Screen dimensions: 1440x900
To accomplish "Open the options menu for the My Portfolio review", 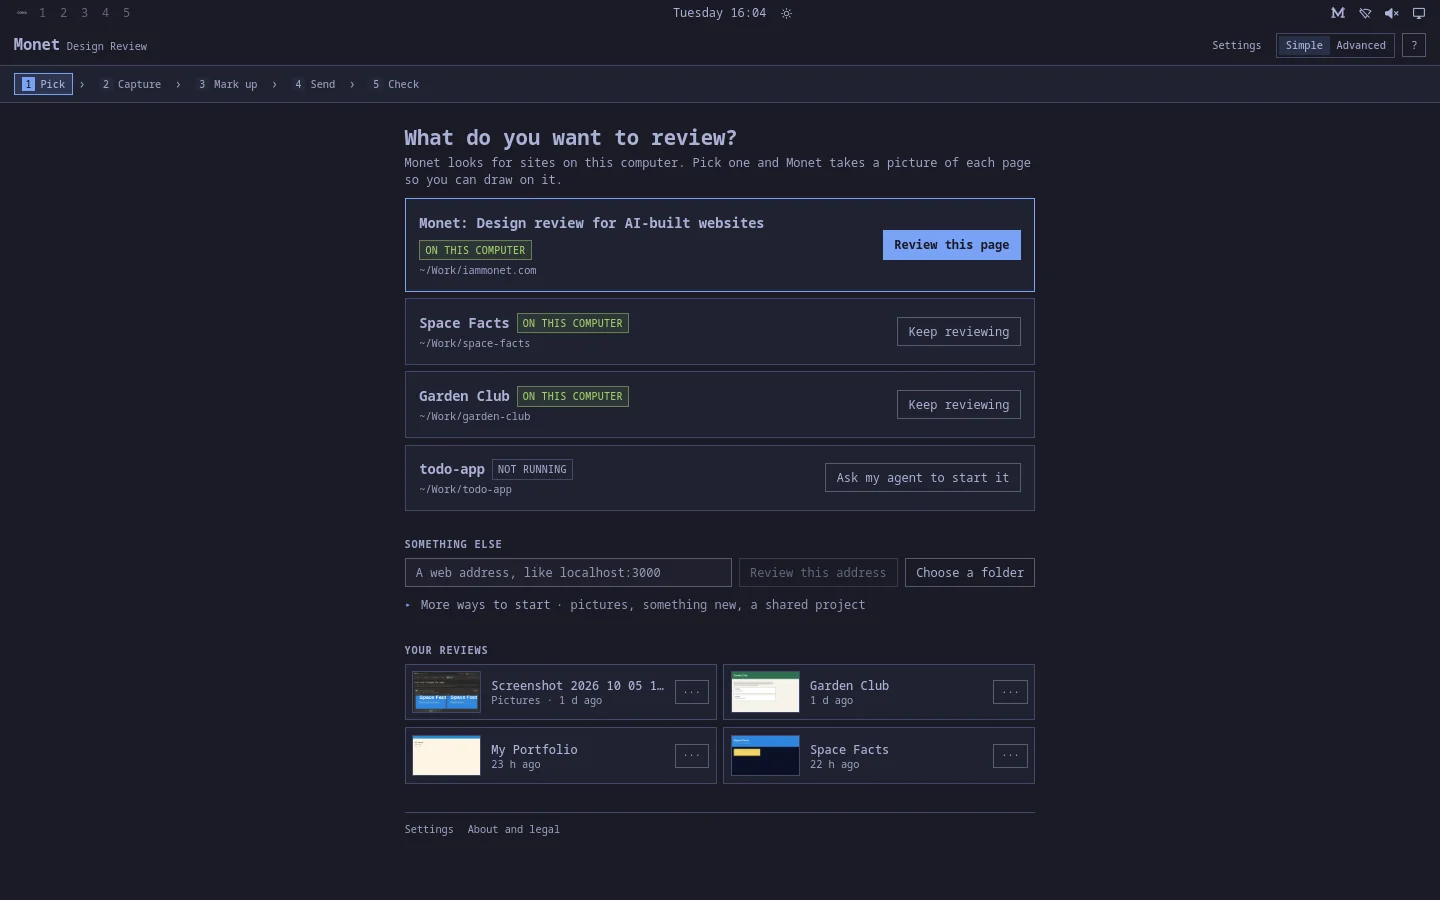I will click(692, 756).
